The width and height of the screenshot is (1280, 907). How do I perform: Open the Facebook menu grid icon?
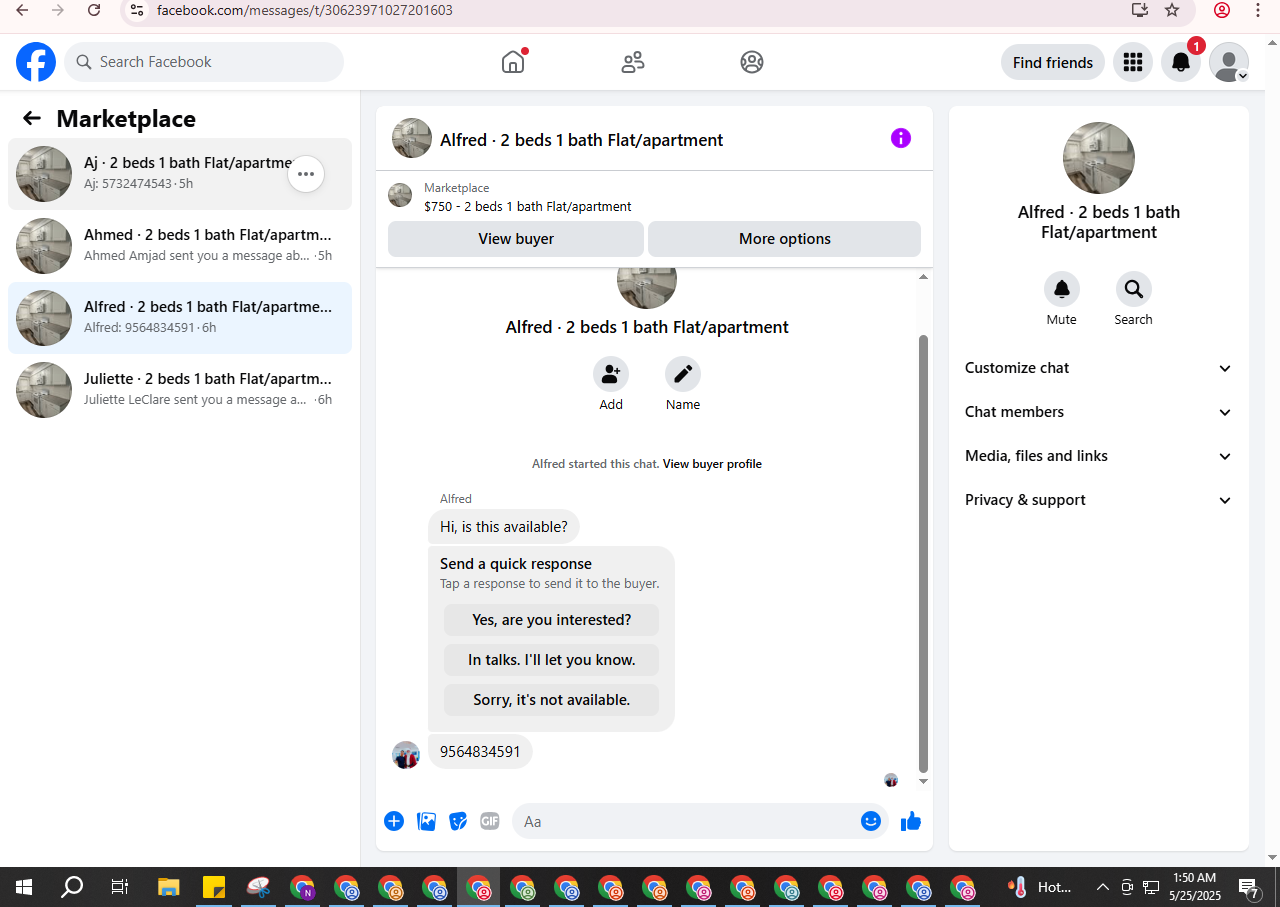pyautogui.click(x=1133, y=62)
